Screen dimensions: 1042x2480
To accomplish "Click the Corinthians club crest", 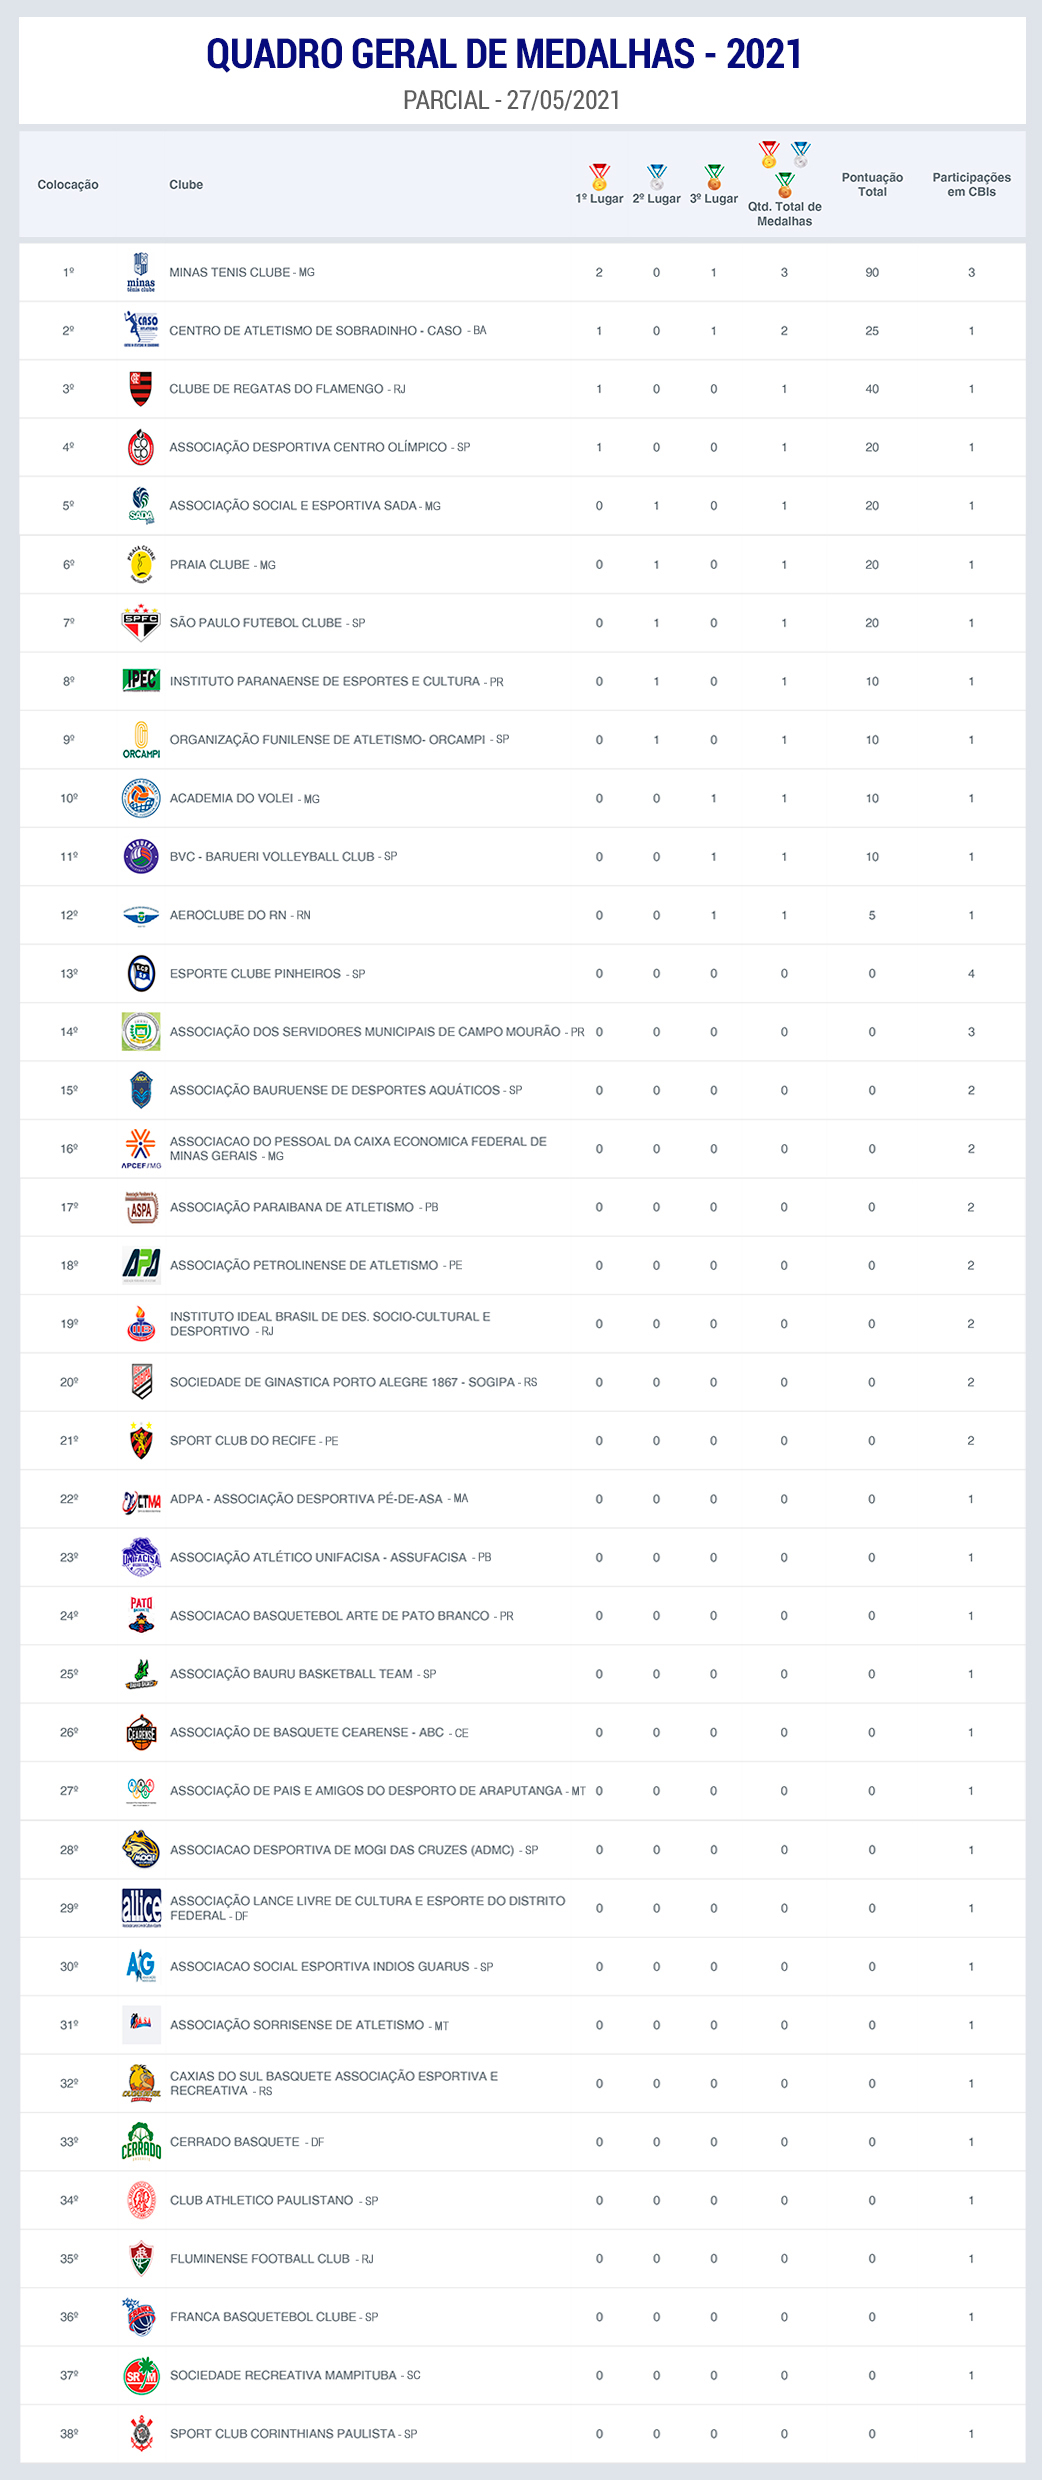I will [x=141, y=2433].
